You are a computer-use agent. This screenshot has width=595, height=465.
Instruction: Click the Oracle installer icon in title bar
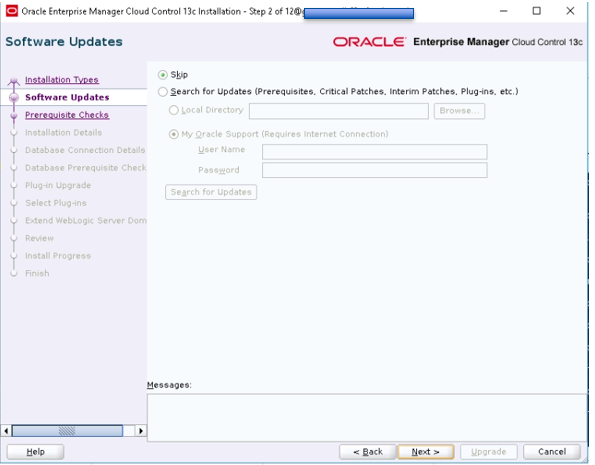click(x=12, y=11)
